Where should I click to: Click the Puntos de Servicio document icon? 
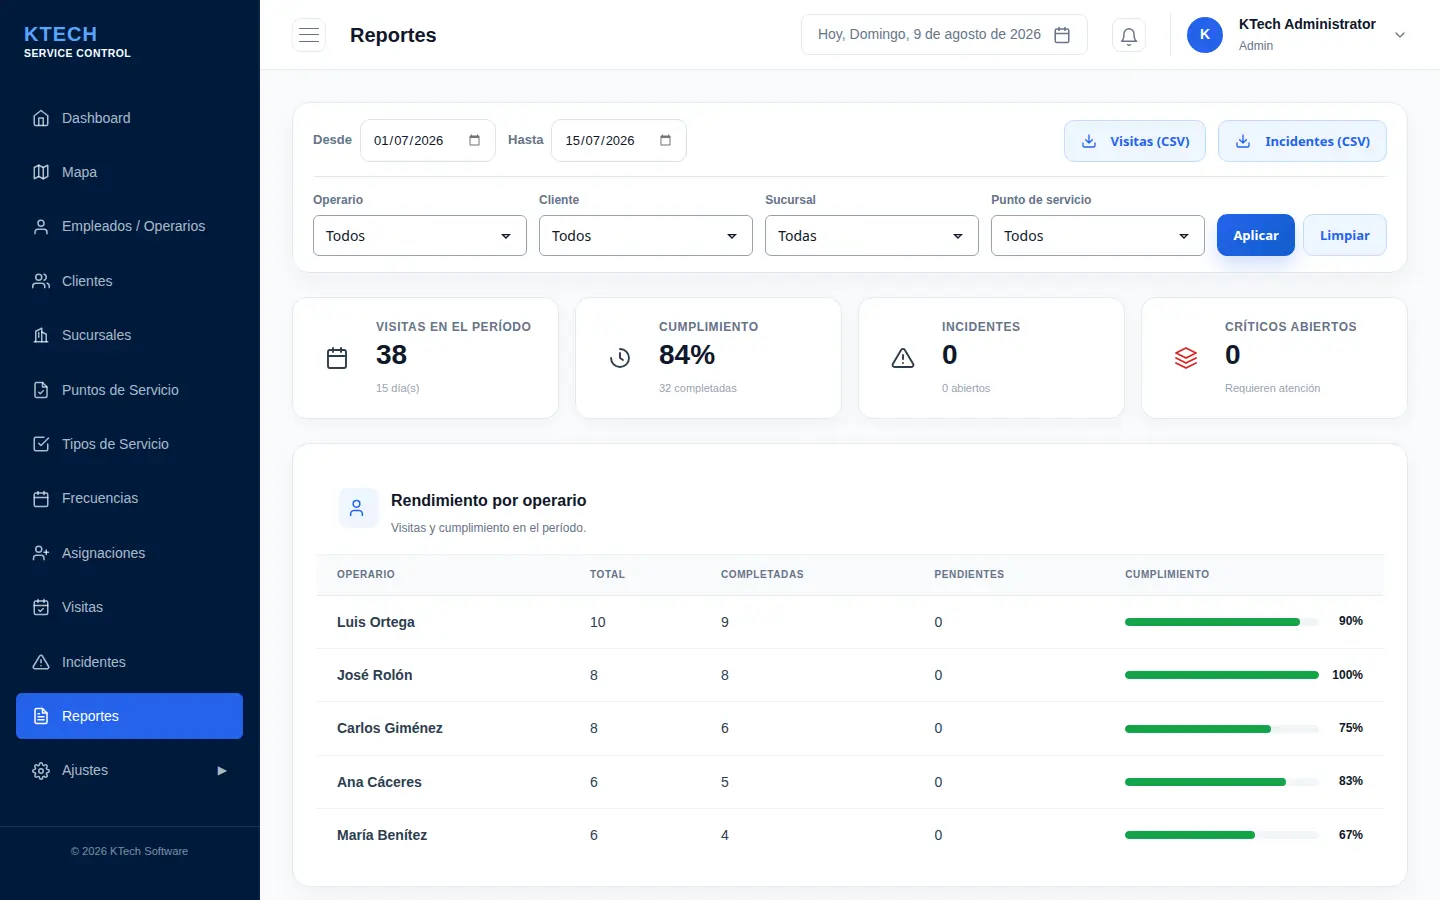tap(41, 390)
